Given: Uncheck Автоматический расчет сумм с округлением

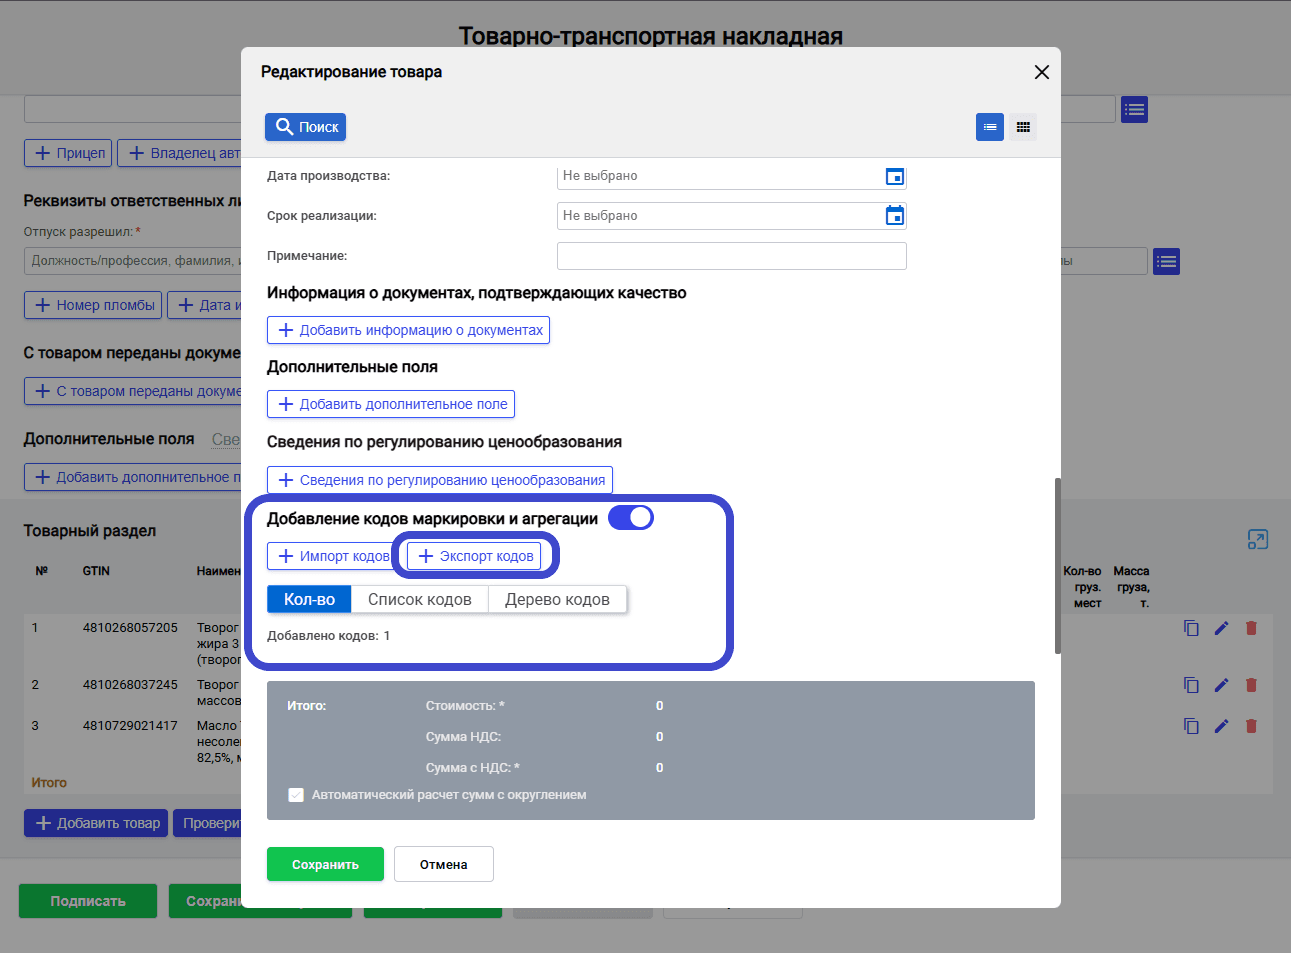Looking at the screenshot, I should [x=296, y=795].
